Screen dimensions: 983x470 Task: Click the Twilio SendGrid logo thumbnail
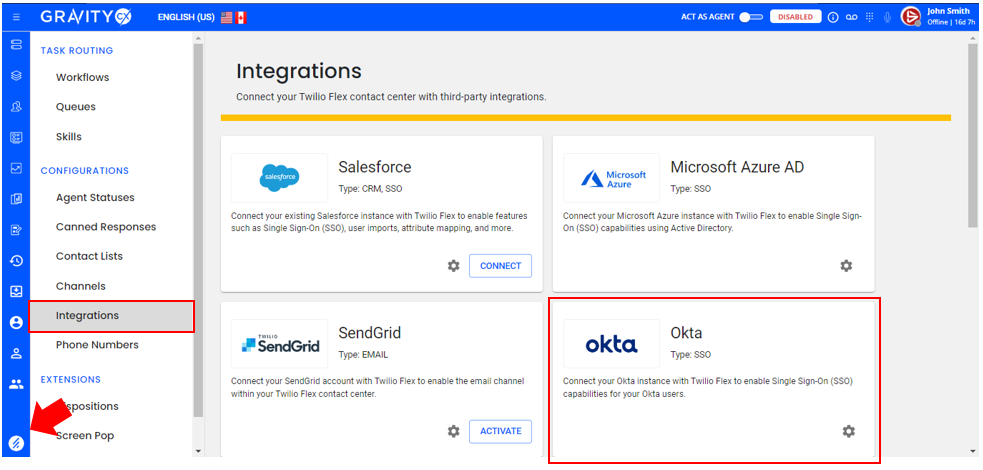tap(279, 343)
